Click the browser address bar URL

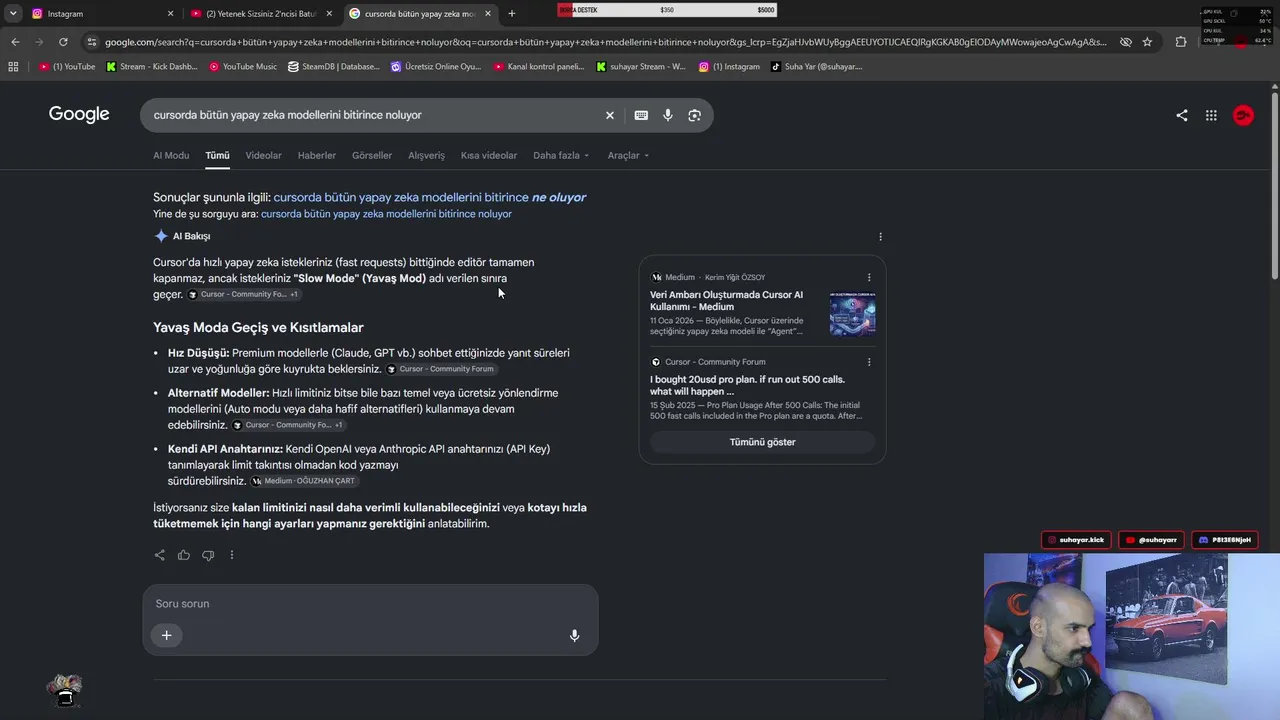tap(605, 42)
